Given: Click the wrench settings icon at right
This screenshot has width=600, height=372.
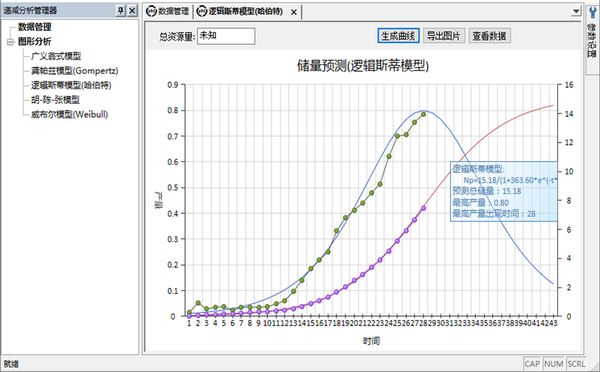Looking at the screenshot, I should click(x=592, y=14).
